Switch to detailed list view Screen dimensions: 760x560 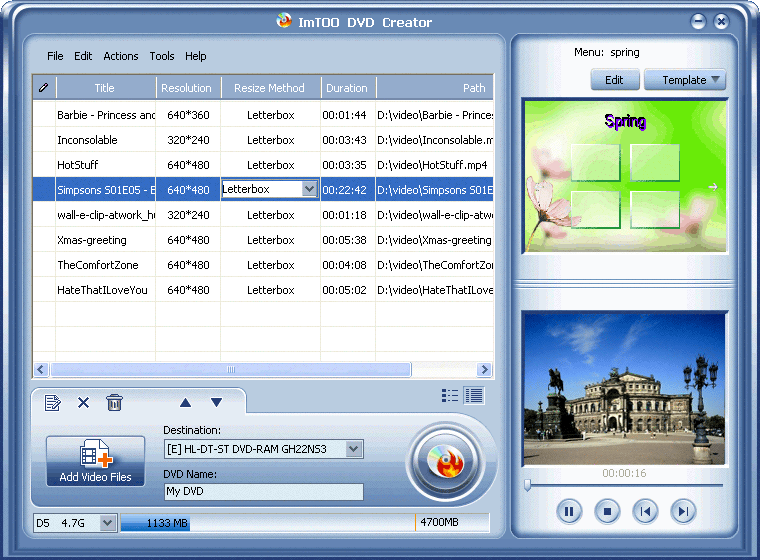coord(474,396)
